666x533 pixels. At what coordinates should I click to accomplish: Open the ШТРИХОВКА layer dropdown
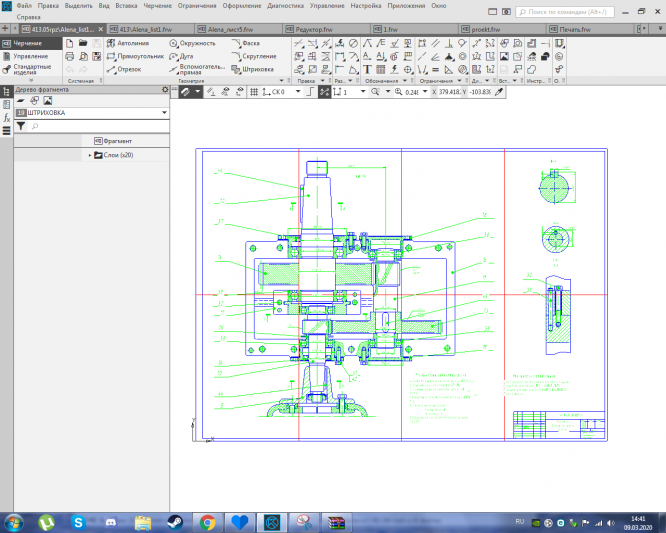coord(163,114)
